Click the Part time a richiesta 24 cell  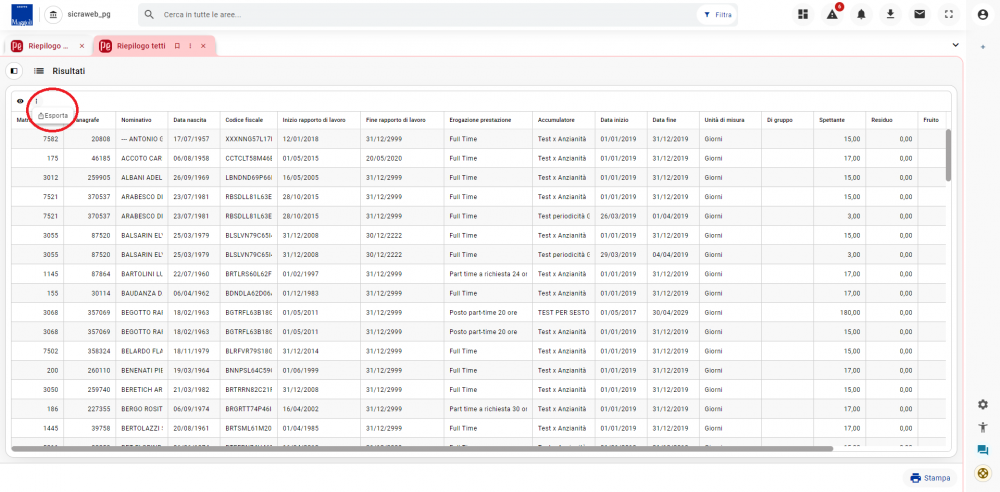click(488, 274)
